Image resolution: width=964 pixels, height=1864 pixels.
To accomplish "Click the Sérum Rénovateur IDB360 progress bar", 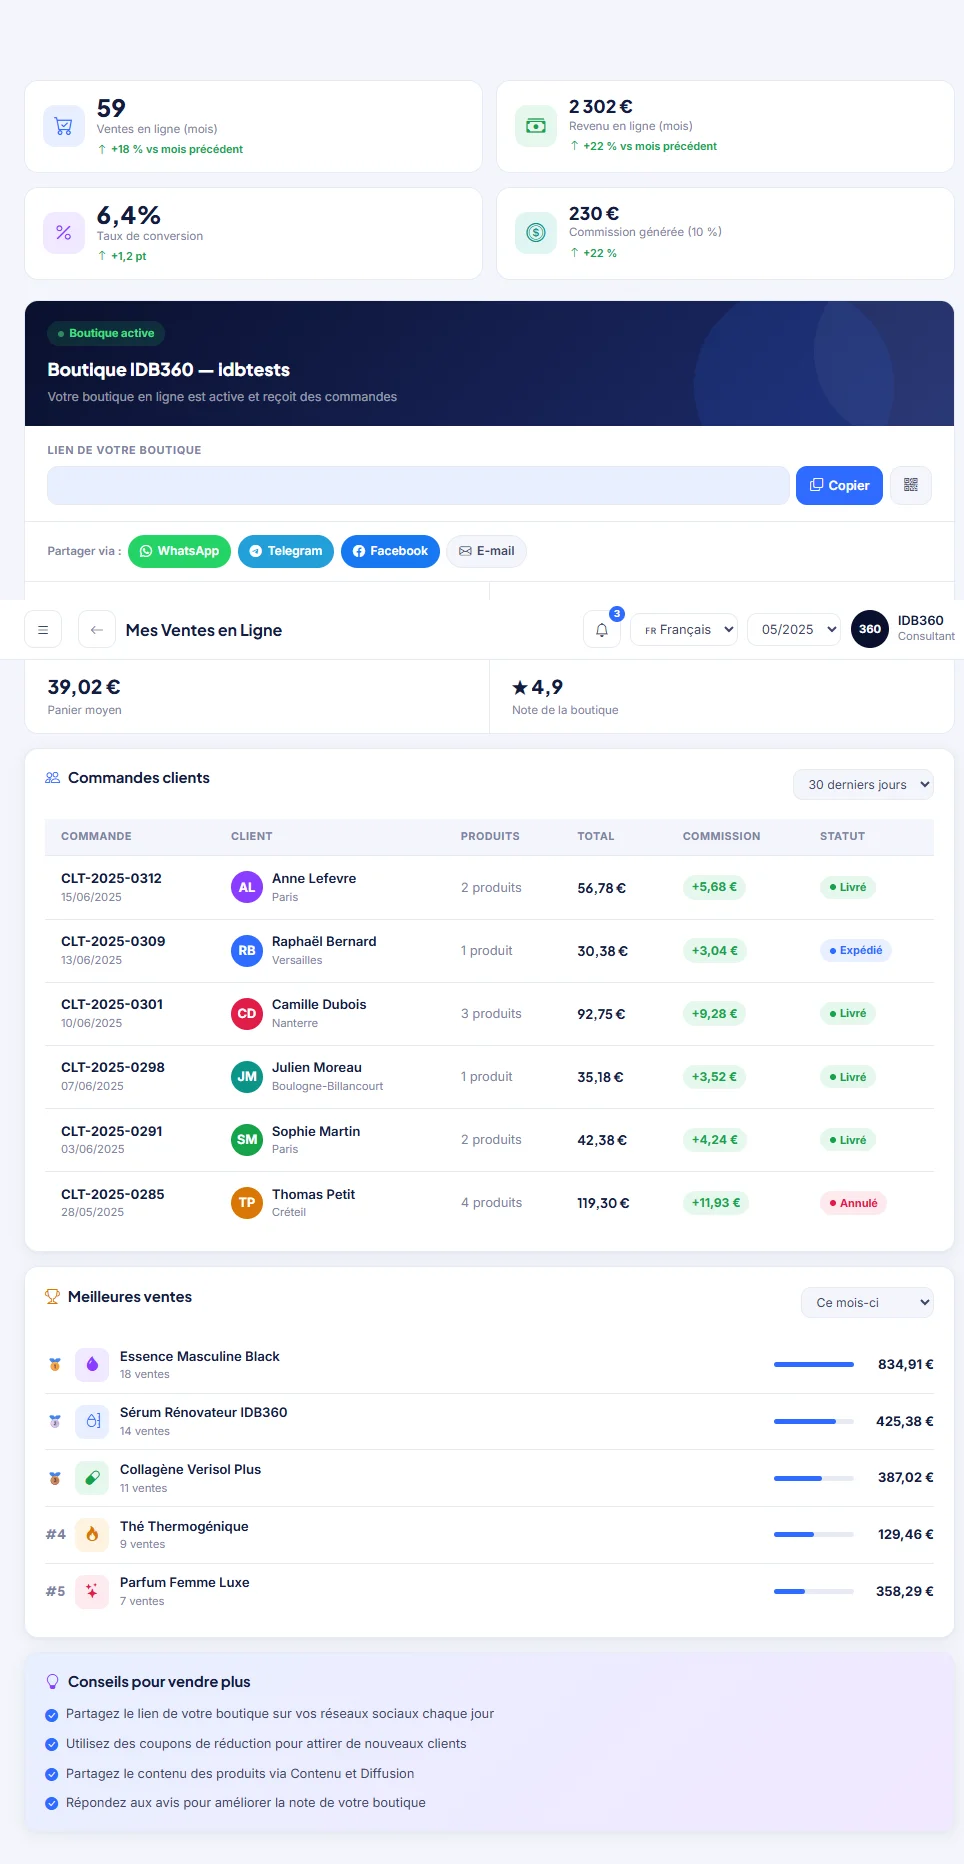I will point(814,1421).
